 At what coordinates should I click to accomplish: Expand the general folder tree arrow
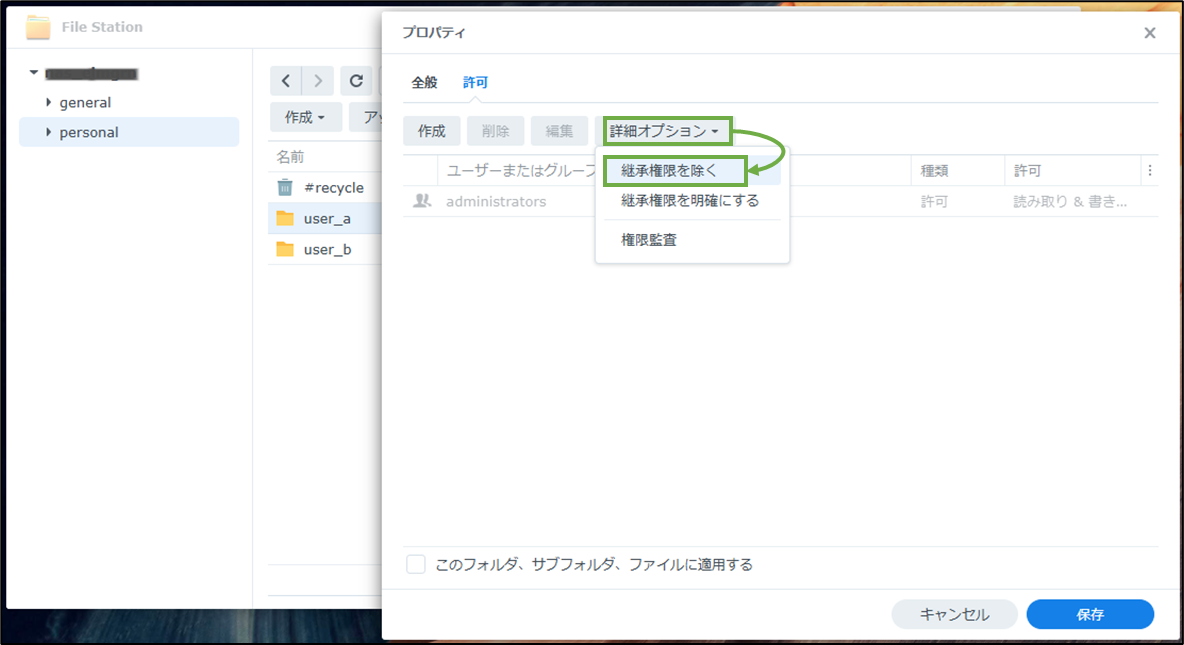pos(48,102)
